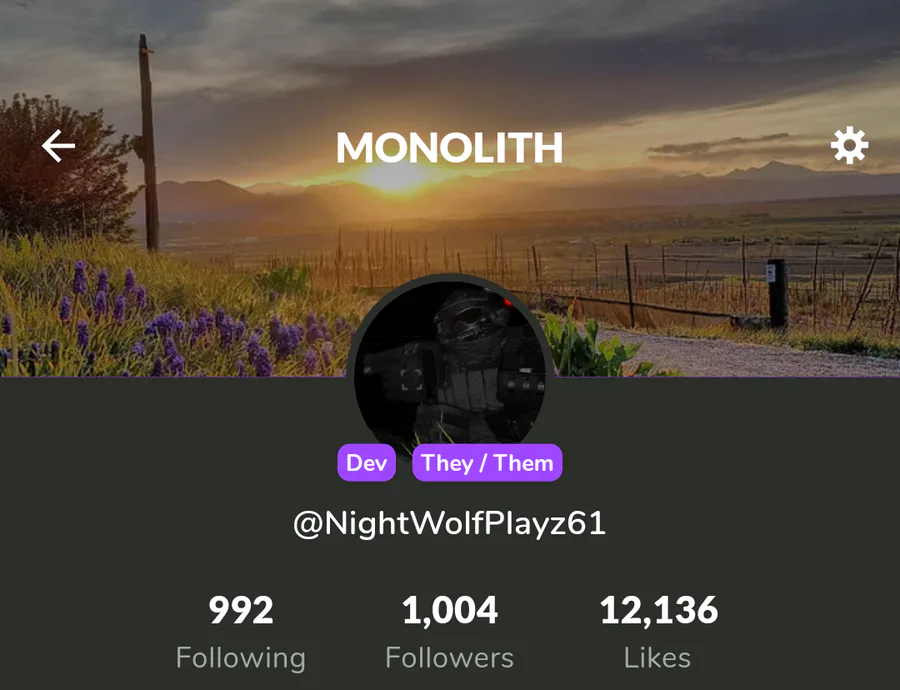
Task: Open the 1,004 followers count
Action: [449, 610]
